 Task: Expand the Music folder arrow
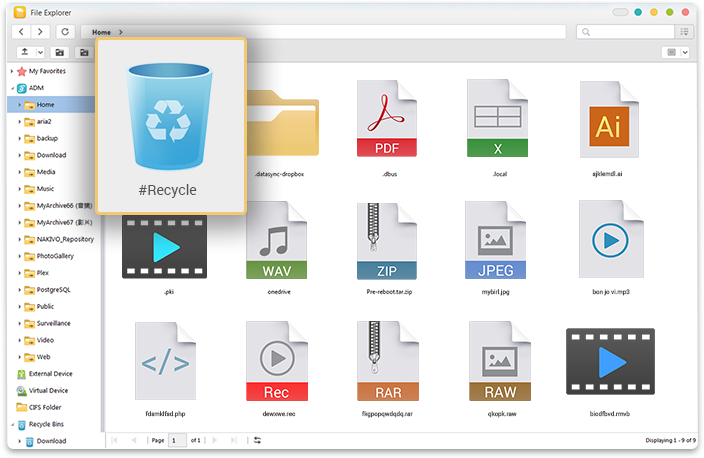point(19,189)
